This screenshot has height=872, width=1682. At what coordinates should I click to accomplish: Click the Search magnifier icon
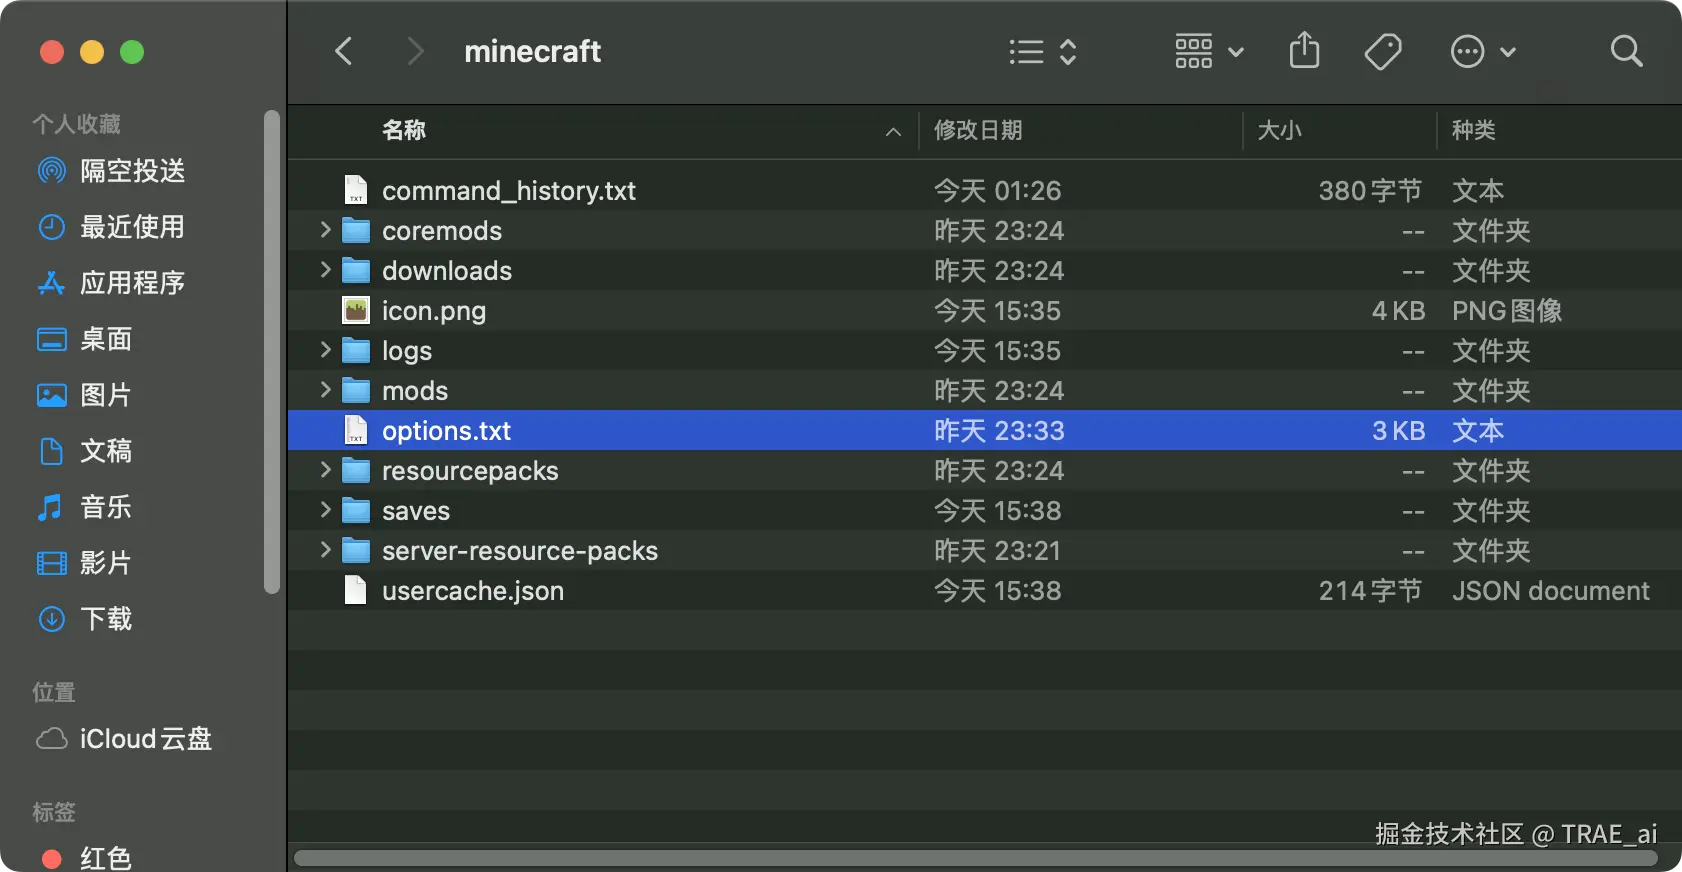[x=1626, y=51]
